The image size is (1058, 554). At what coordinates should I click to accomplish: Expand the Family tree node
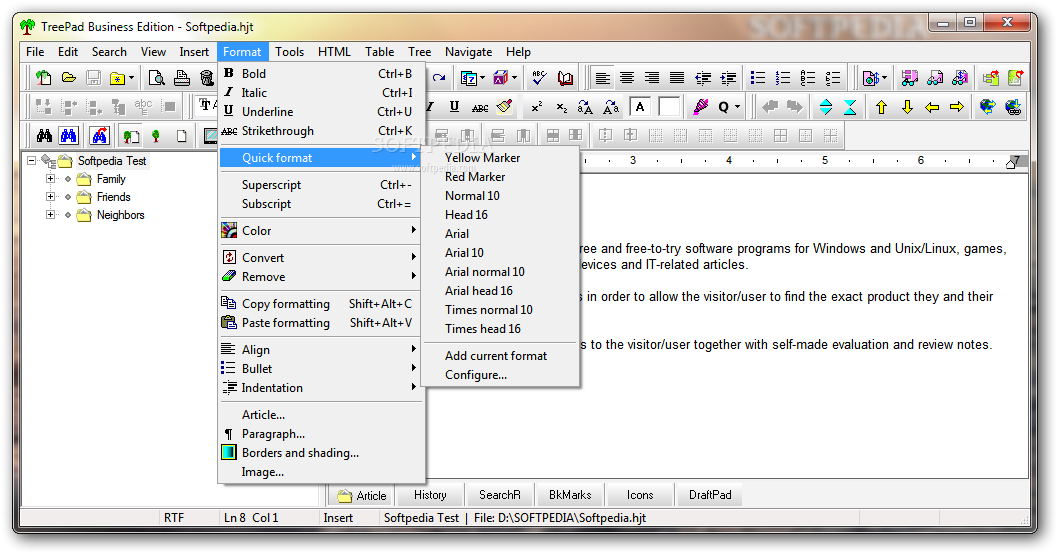tap(51, 179)
